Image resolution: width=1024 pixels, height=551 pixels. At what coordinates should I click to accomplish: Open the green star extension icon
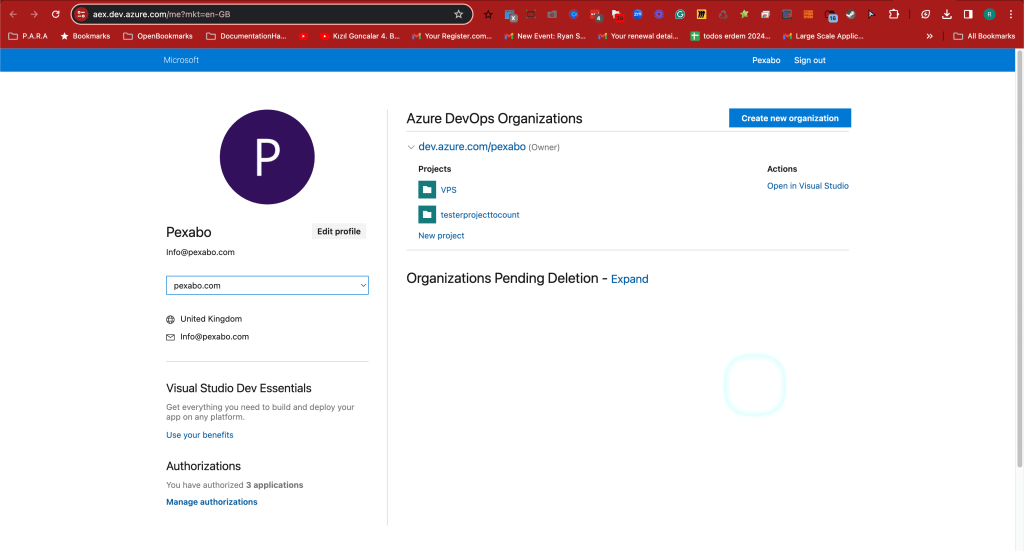point(744,14)
